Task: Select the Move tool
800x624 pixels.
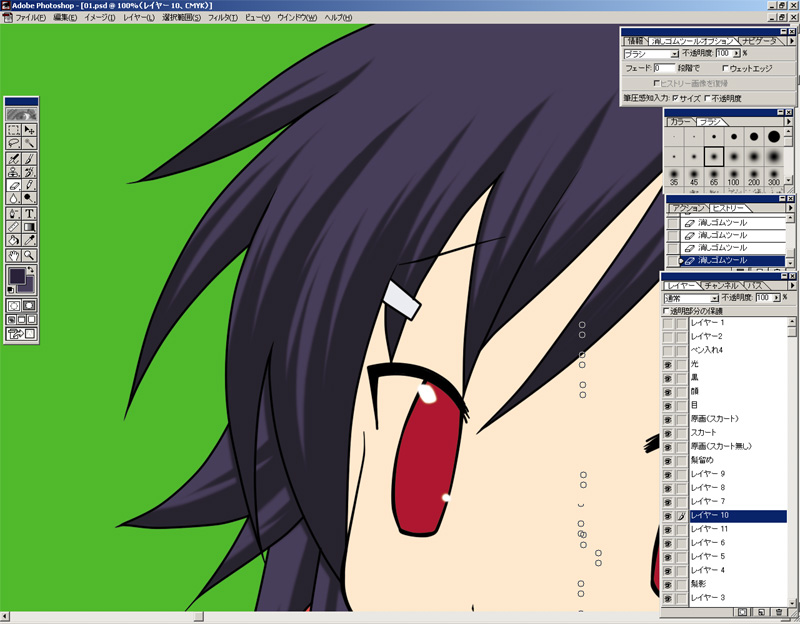Action: [x=29, y=130]
